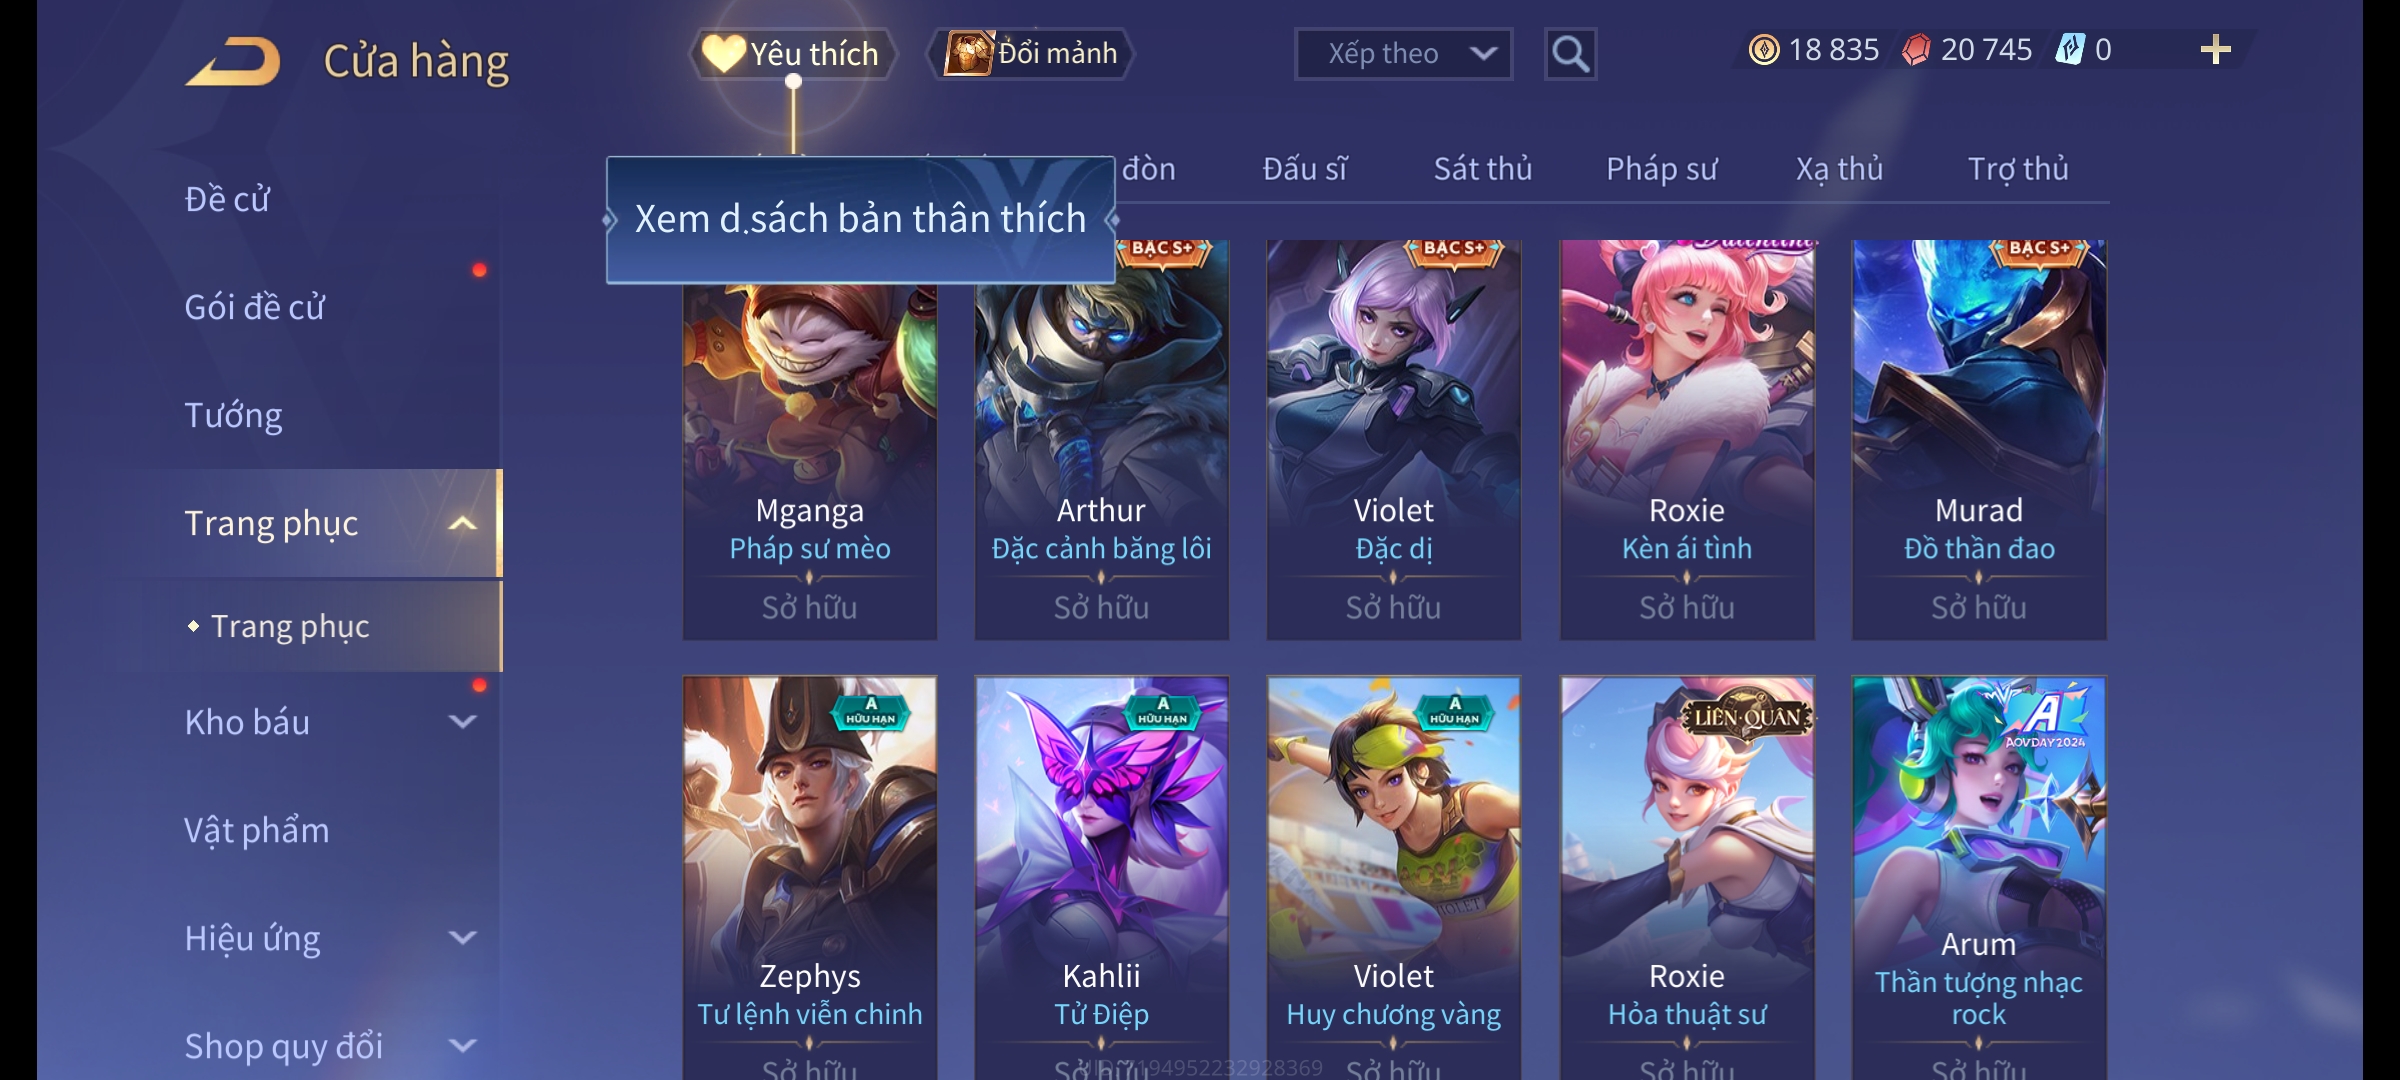Select the Trợ thủ role tab
2400x1080 pixels.
tap(2018, 169)
